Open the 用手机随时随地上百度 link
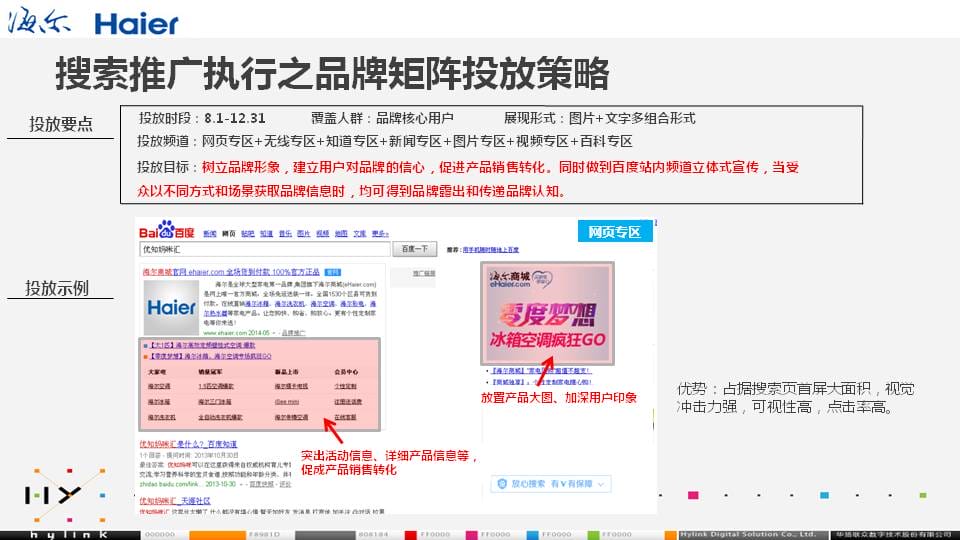This screenshot has width=960, height=540. pos(490,250)
